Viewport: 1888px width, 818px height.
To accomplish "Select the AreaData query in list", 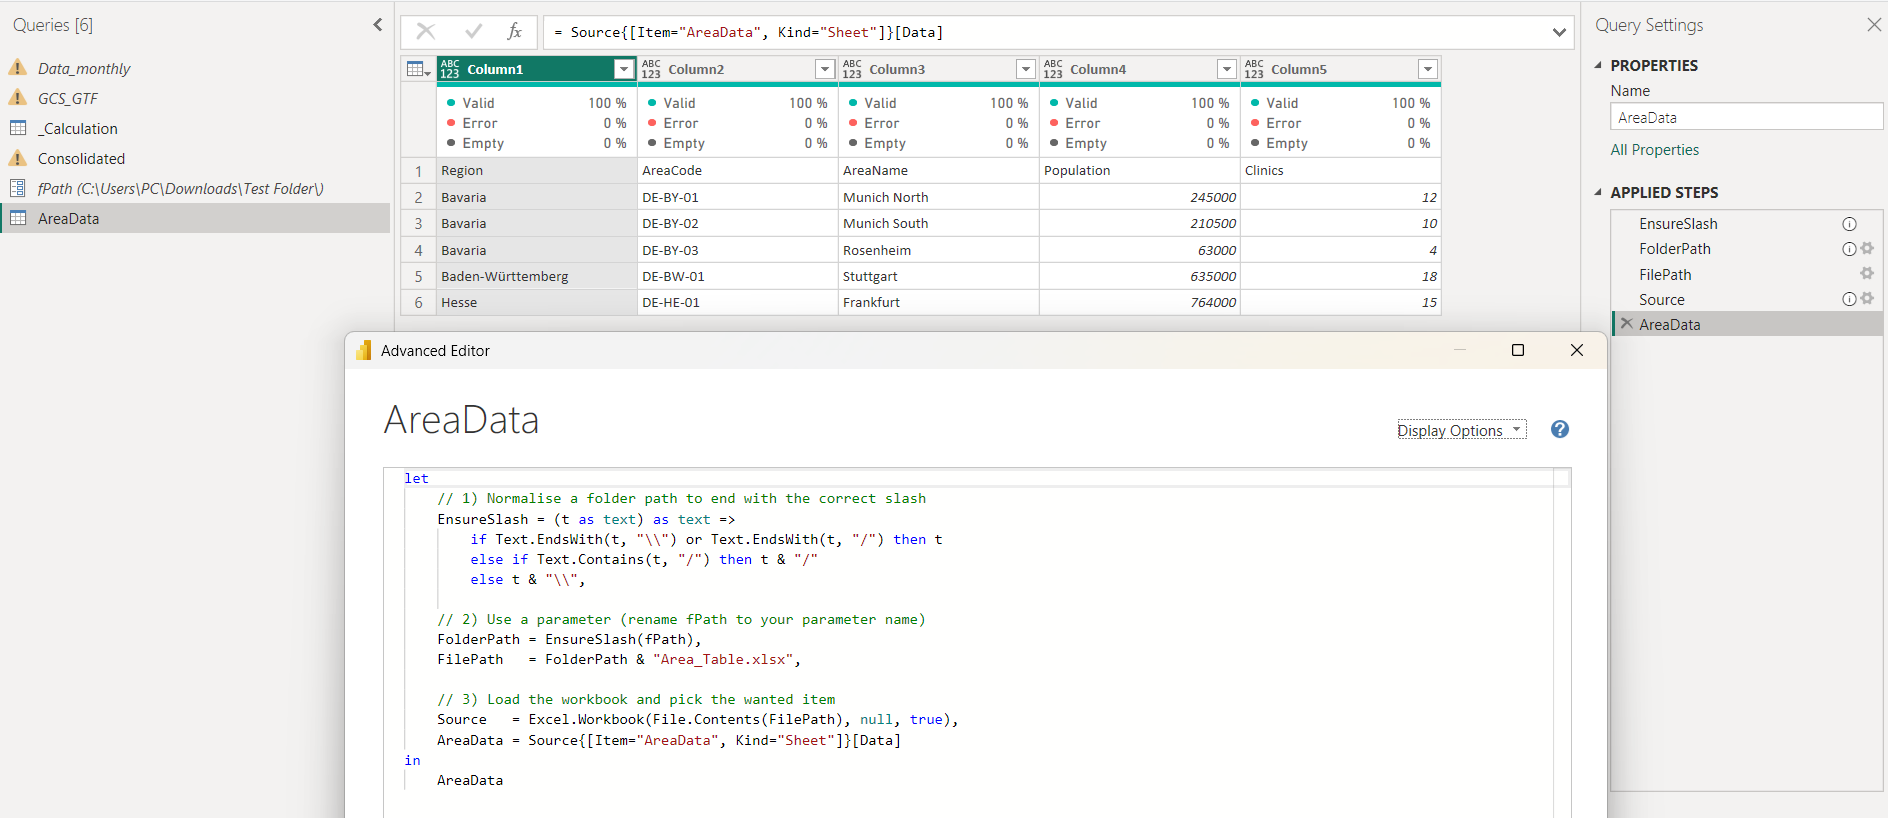I will coord(195,218).
